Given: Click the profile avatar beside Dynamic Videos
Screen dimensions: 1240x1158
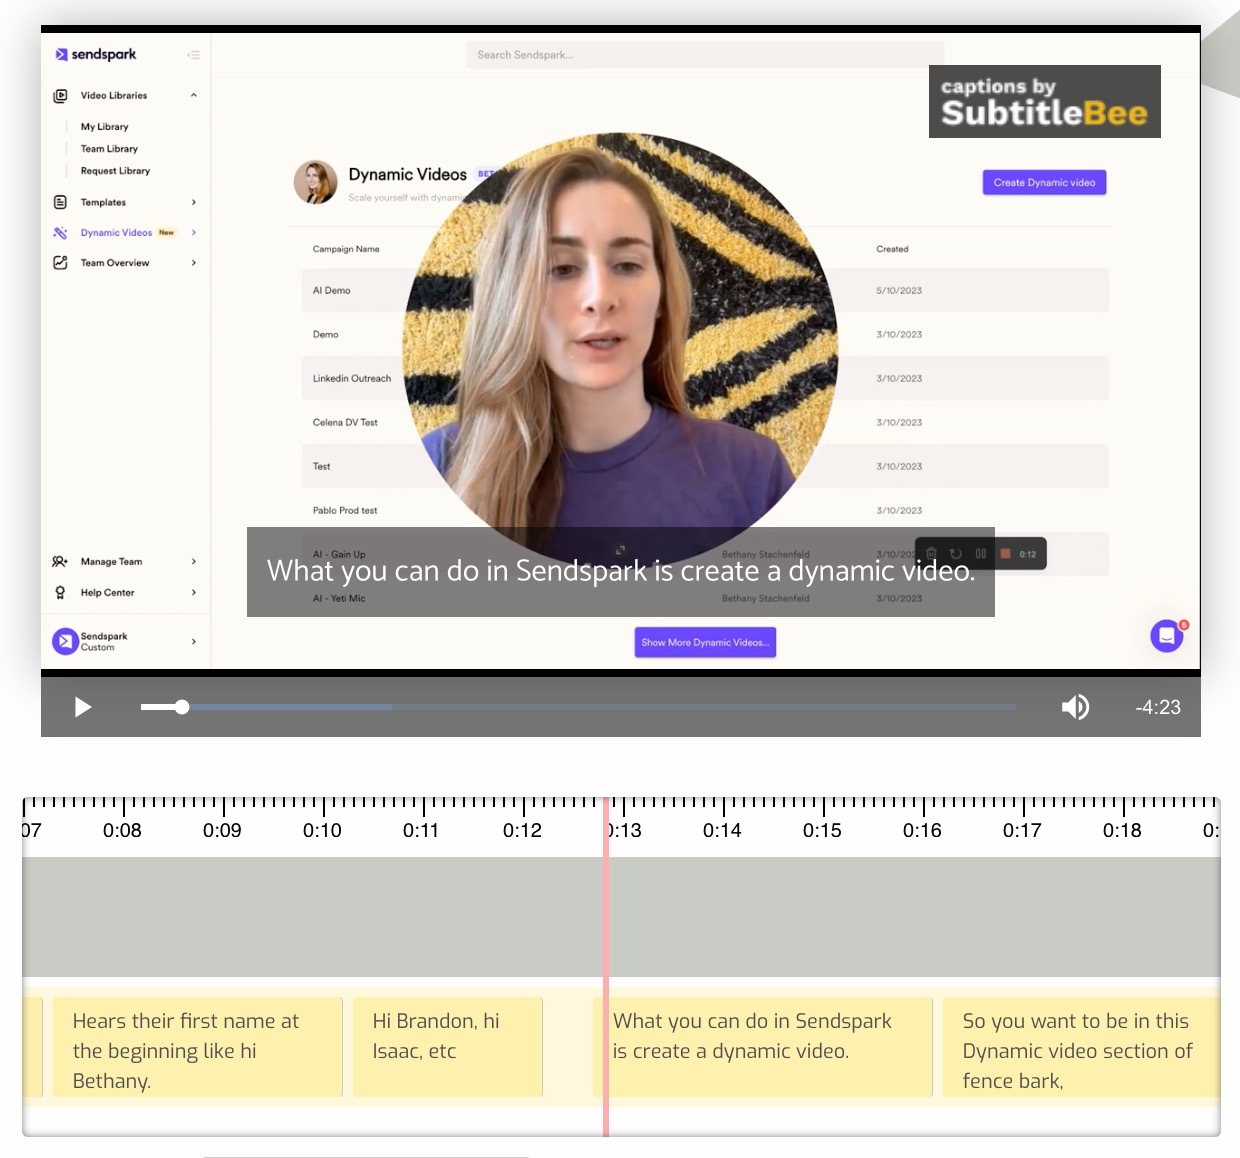Looking at the screenshot, I should point(315,183).
